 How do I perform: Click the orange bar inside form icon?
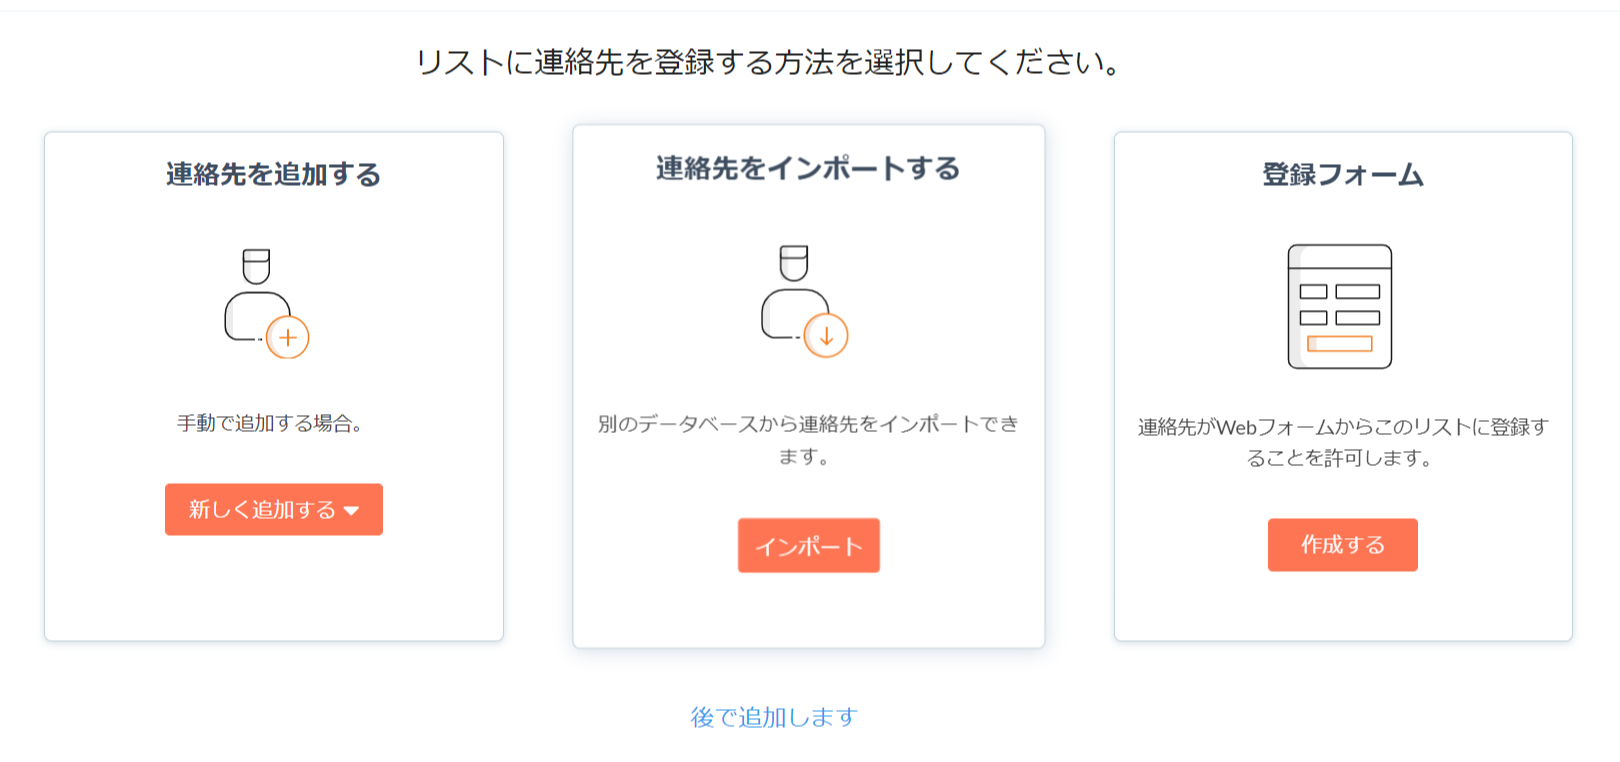tap(1339, 344)
